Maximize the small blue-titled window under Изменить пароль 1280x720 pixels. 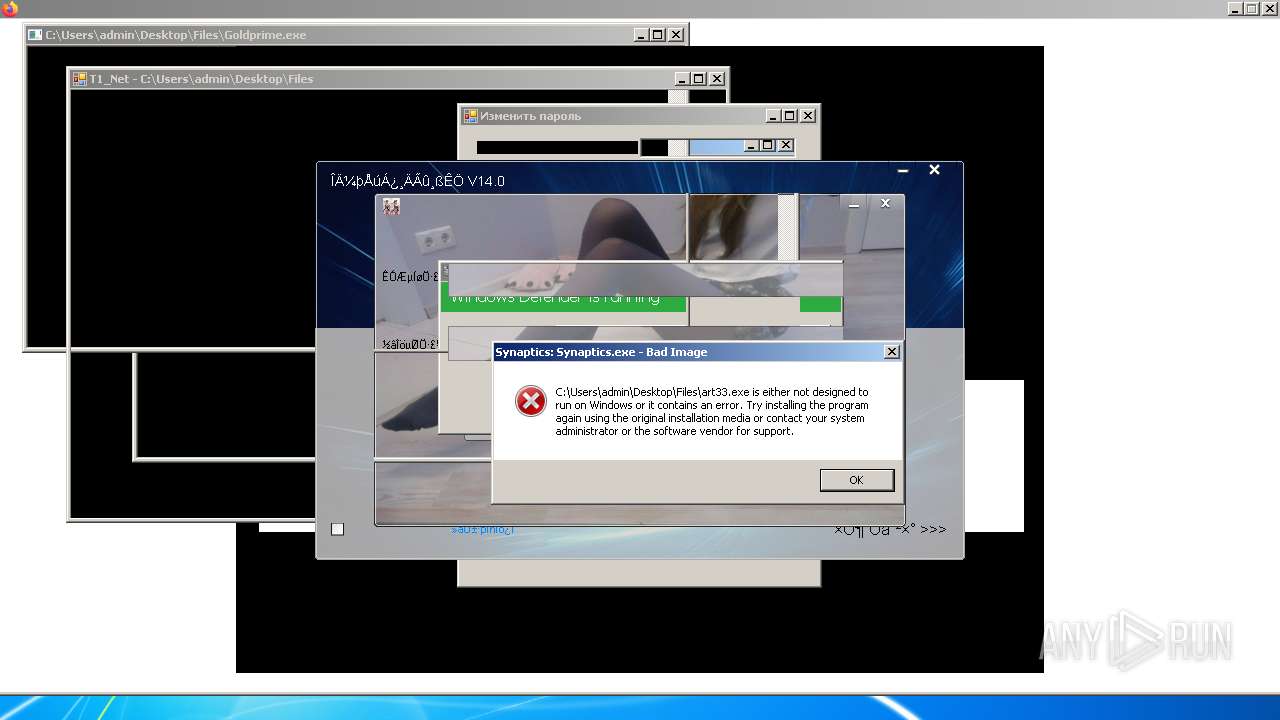pos(768,146)
